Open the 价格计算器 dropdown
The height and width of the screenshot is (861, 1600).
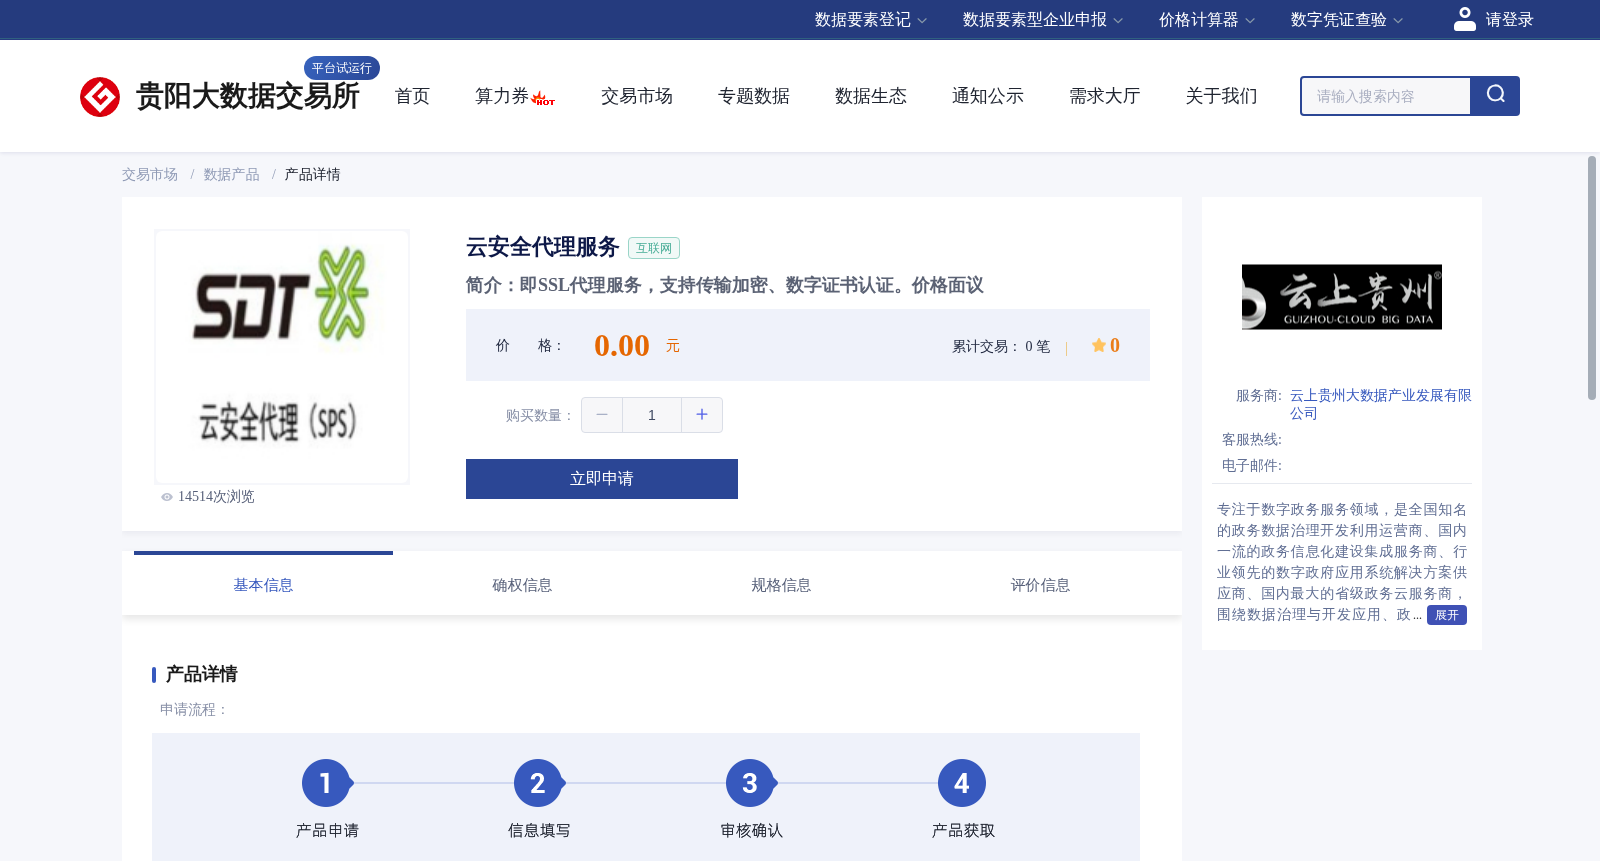[1206, 20]
